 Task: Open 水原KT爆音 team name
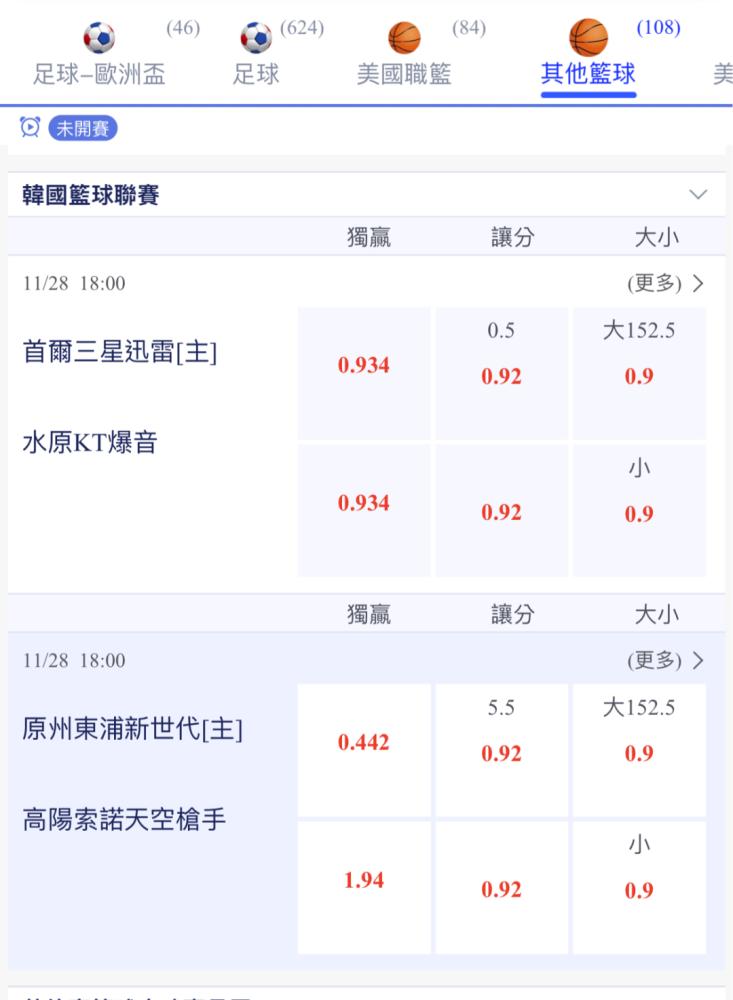[x=89, y=442]
